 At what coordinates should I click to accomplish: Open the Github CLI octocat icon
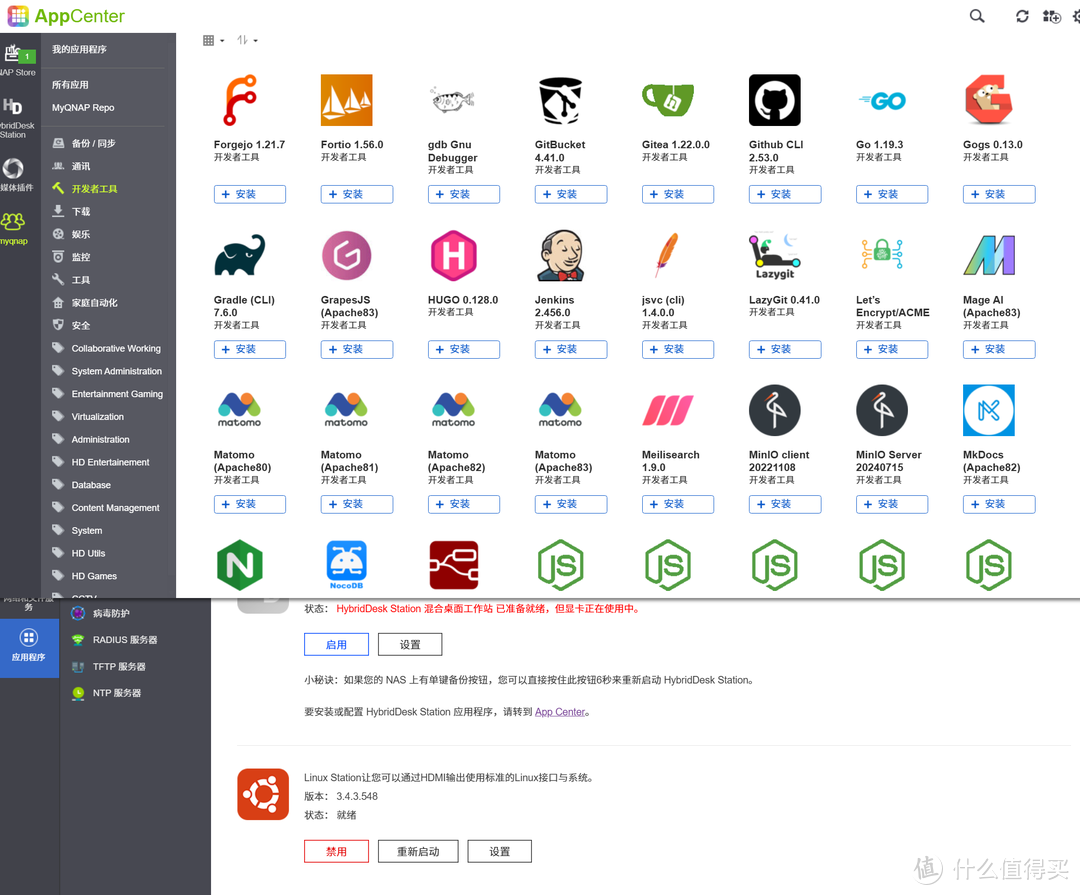point(775,101)
